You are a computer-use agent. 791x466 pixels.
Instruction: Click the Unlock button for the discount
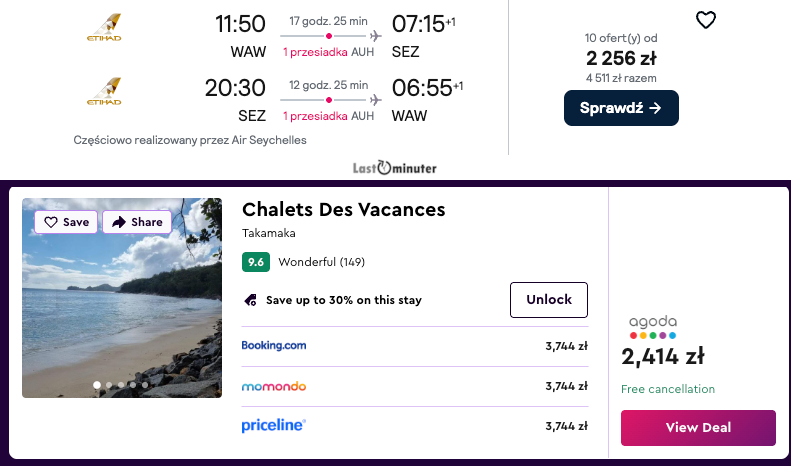[549, 299]
